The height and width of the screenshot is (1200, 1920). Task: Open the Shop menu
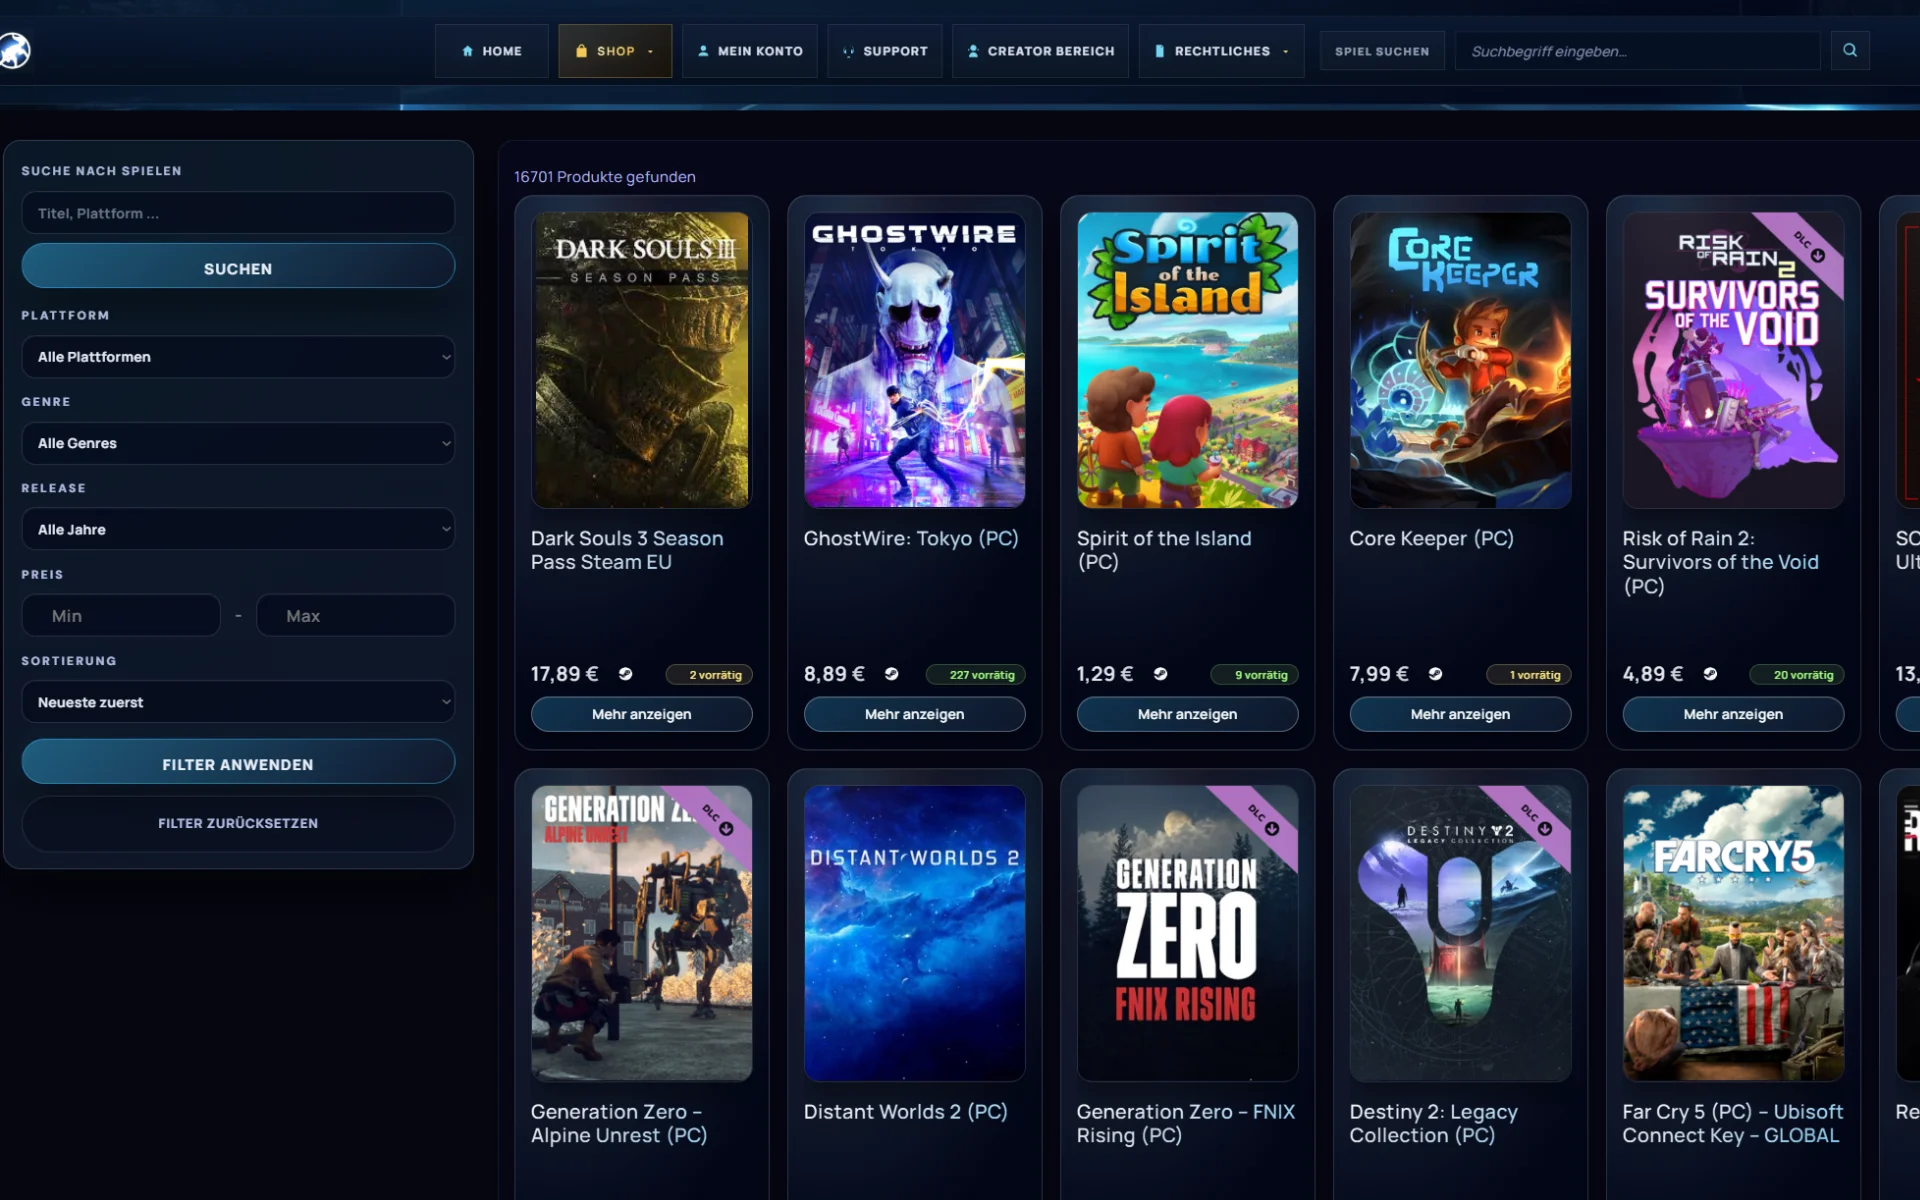point(615,51)
